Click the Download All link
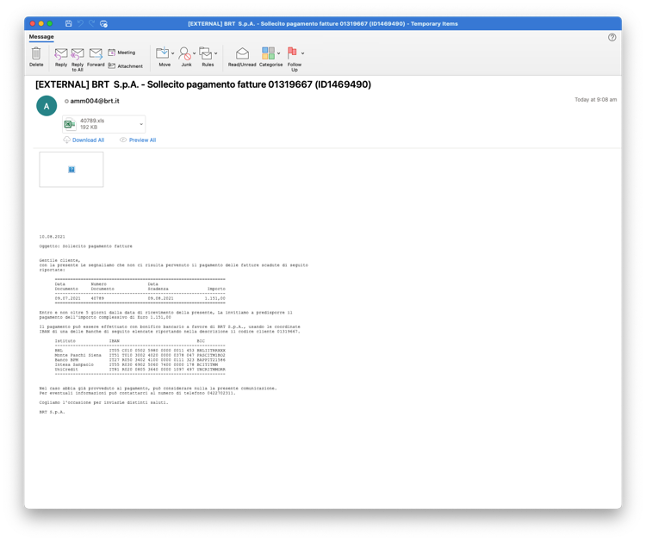The height and width of the screenshot is (541, 646). click(x=87, y=140)
